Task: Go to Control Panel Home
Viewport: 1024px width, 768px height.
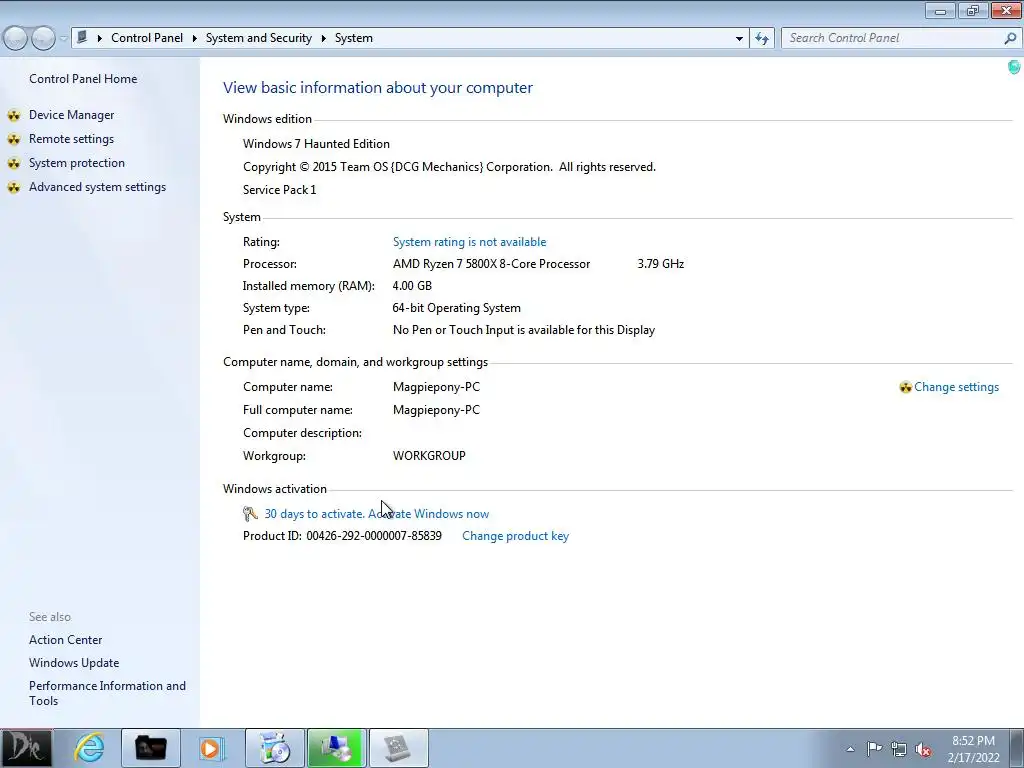Action: 83,79
